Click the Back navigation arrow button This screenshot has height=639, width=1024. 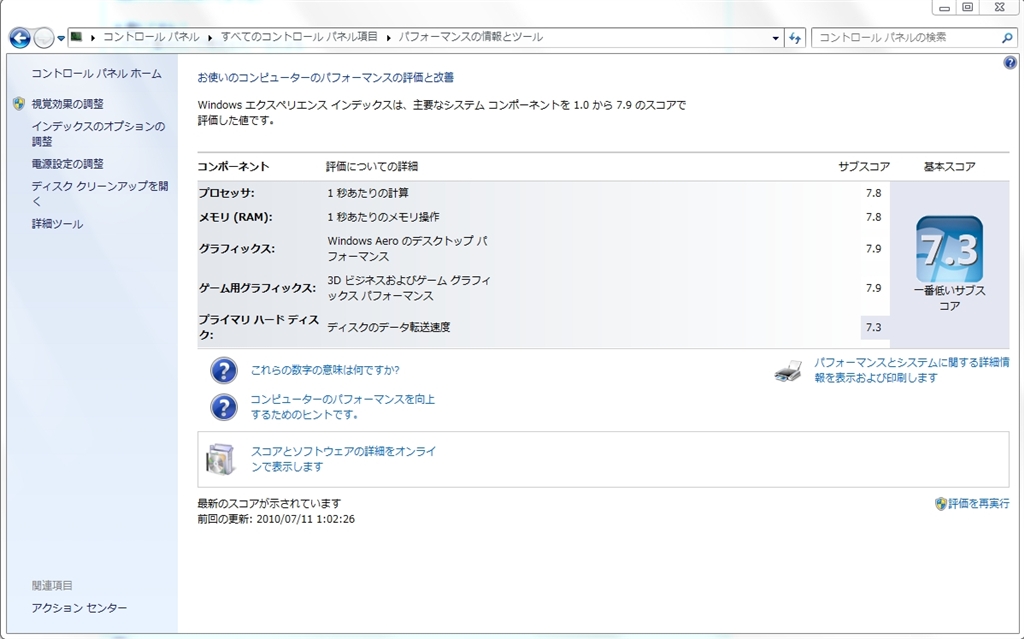click(x=20, y=38)
